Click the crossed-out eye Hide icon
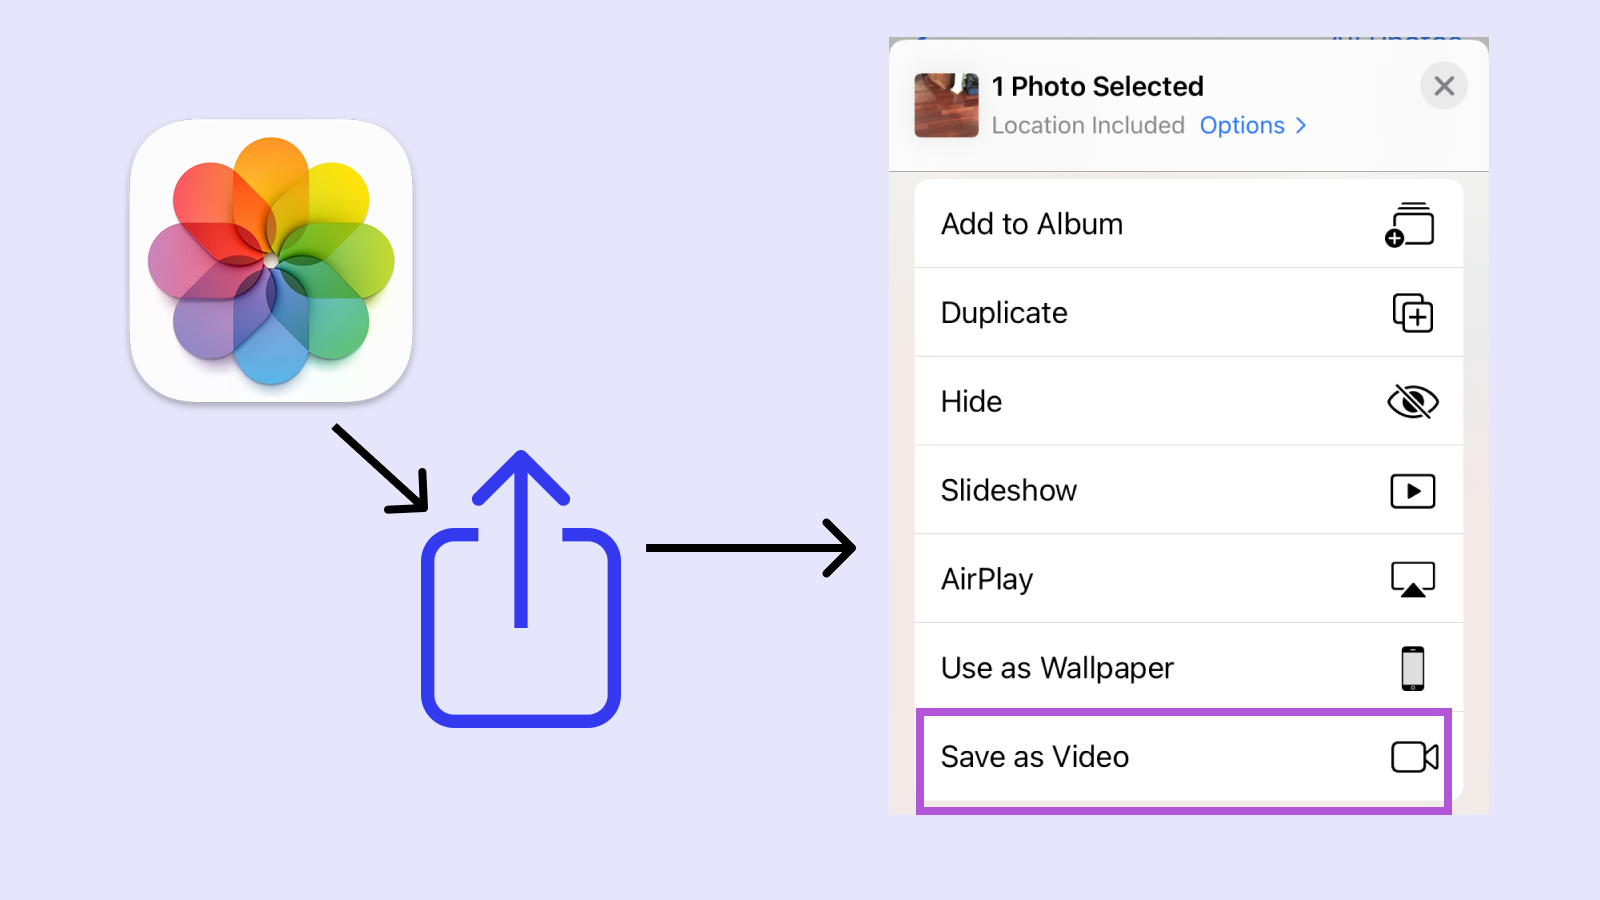 tap(1412, 401)
